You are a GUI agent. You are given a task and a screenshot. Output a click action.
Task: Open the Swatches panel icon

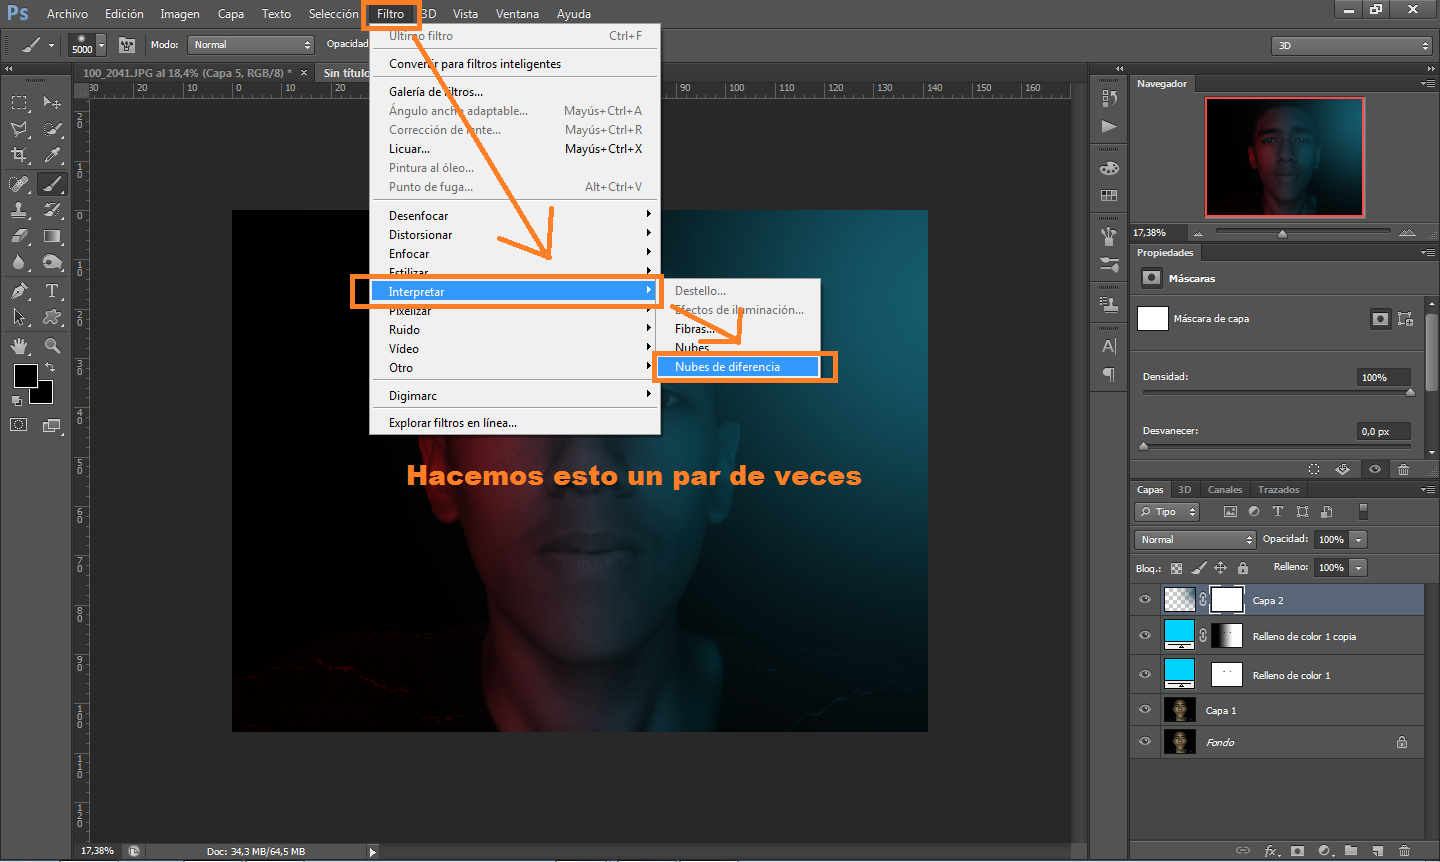point(1109,195)
